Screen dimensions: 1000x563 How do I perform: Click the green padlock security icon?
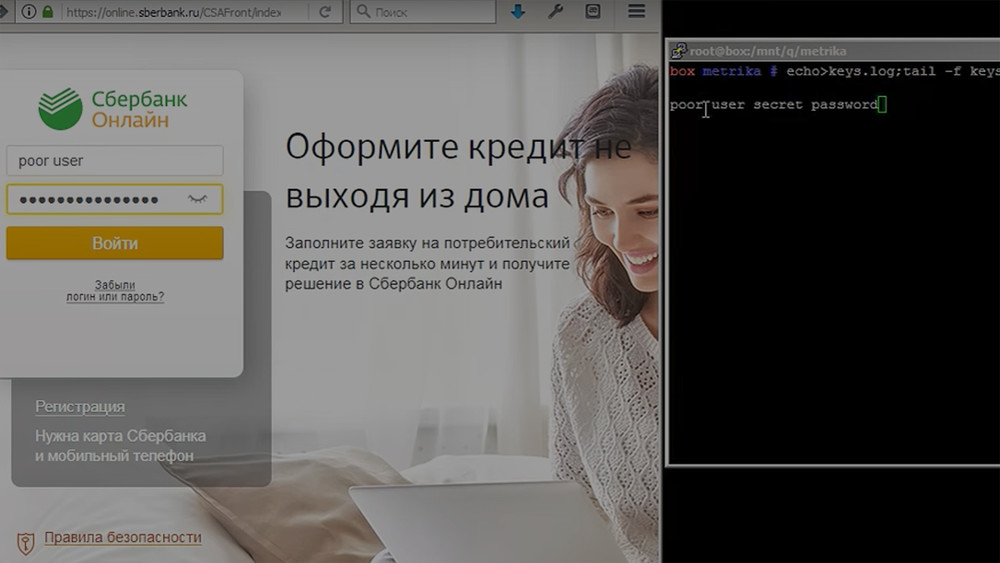coord(48,11)
